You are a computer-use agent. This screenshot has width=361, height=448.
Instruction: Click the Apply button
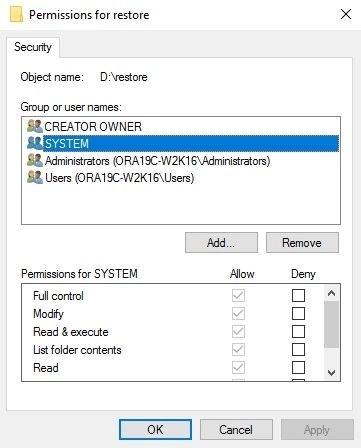pyautogui.click(x=317, y=430)
